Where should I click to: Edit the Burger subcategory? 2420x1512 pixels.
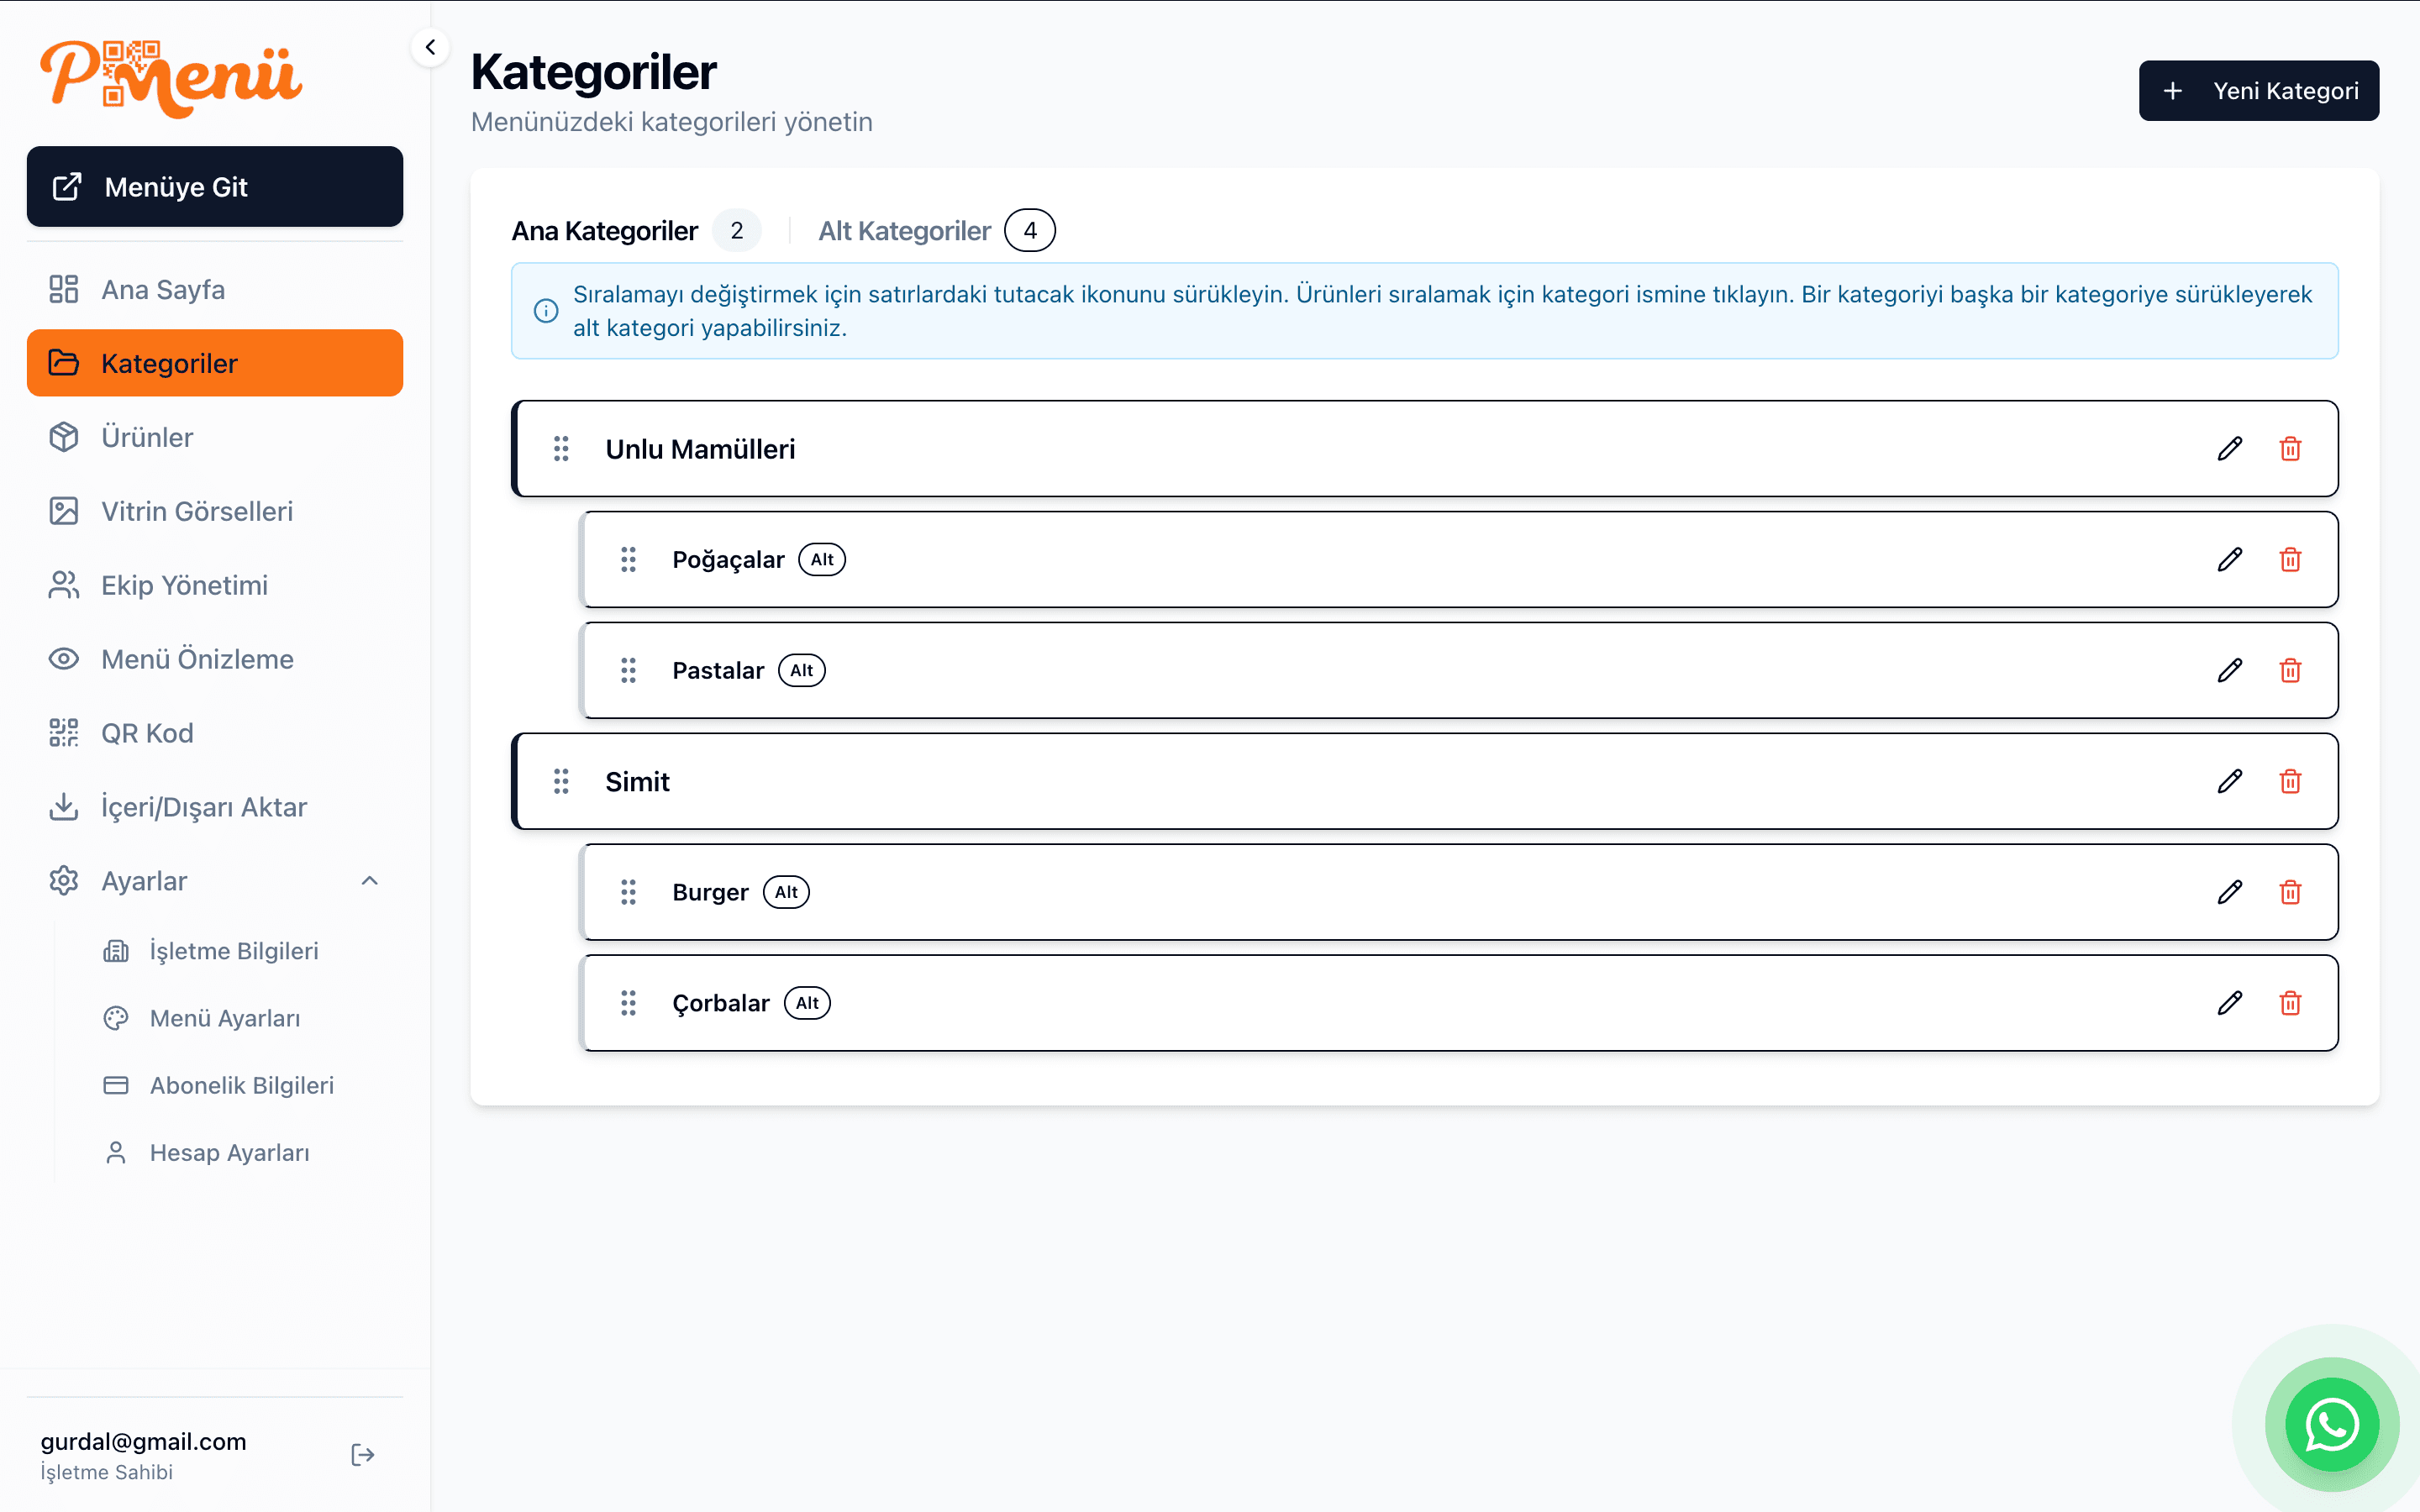point(2229,892)
